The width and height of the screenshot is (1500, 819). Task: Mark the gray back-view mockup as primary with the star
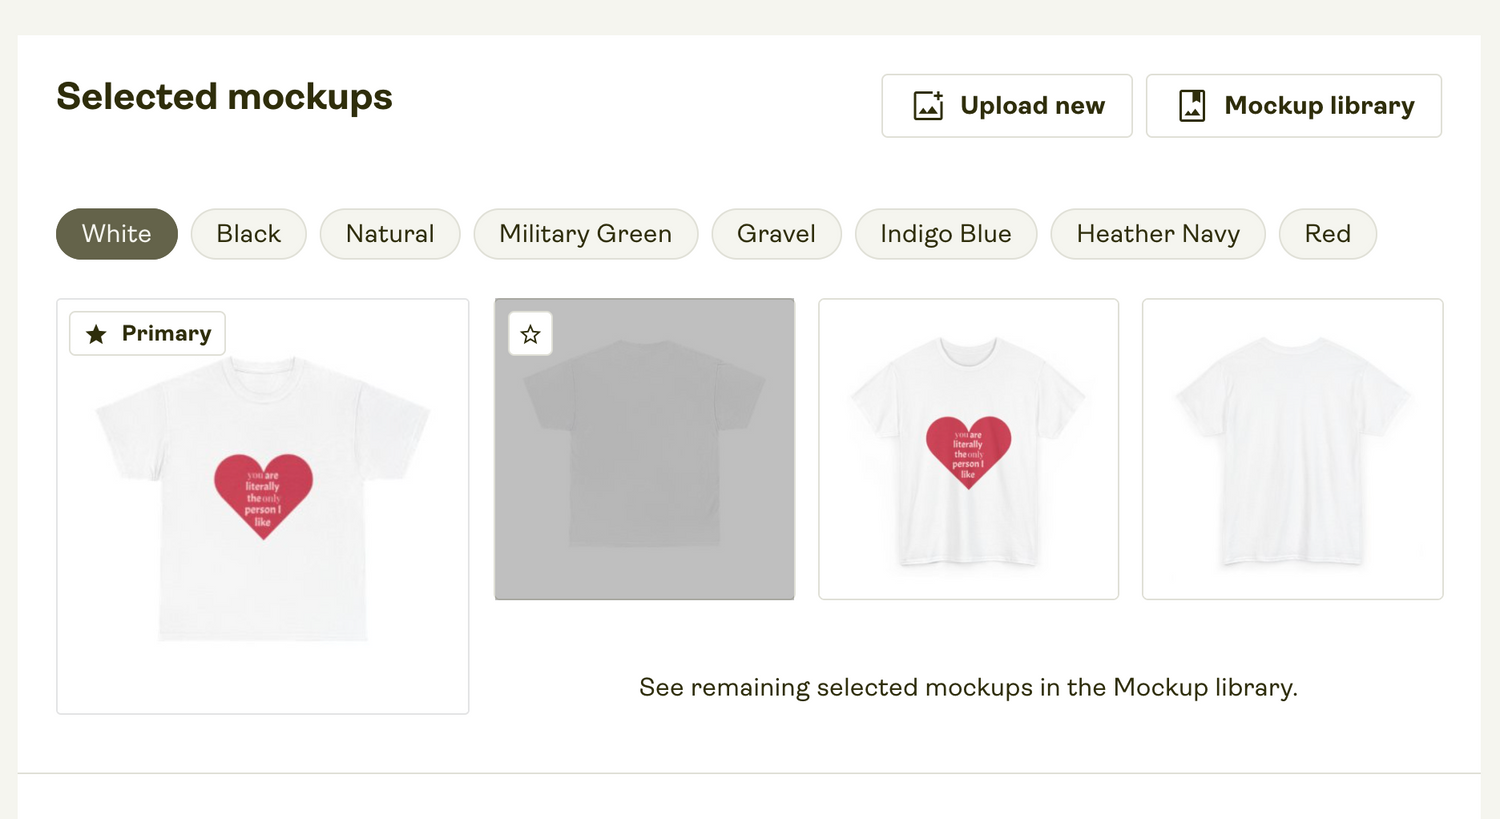pos(530,334)
